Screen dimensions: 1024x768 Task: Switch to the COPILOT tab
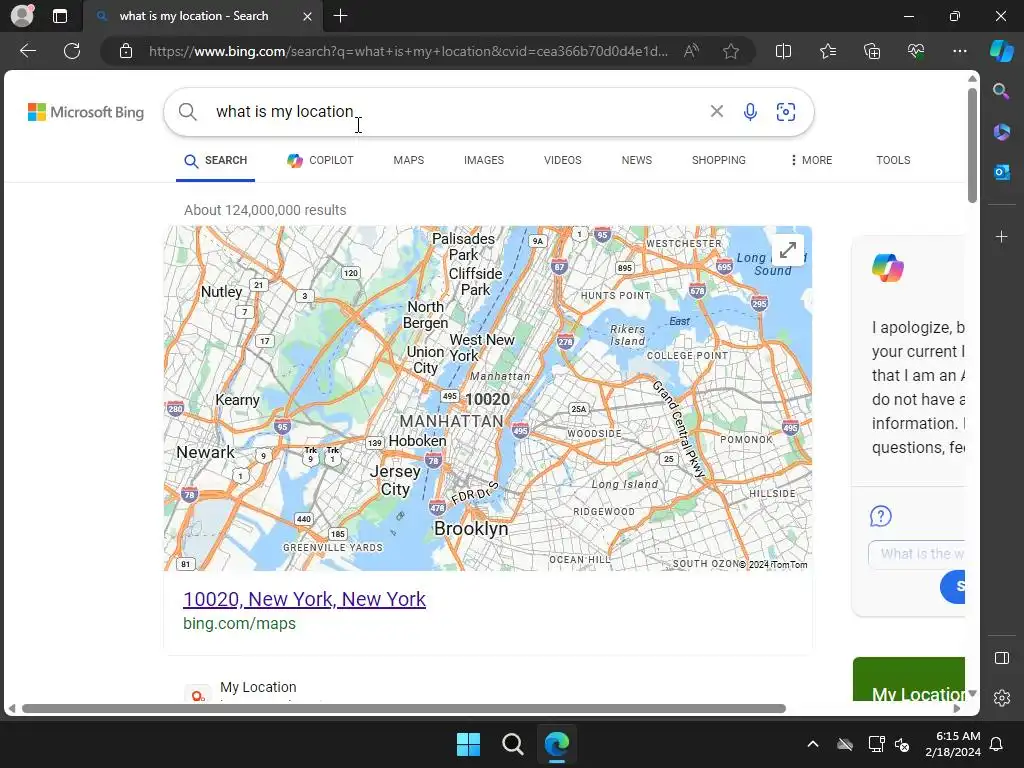(x=320, y=160)
